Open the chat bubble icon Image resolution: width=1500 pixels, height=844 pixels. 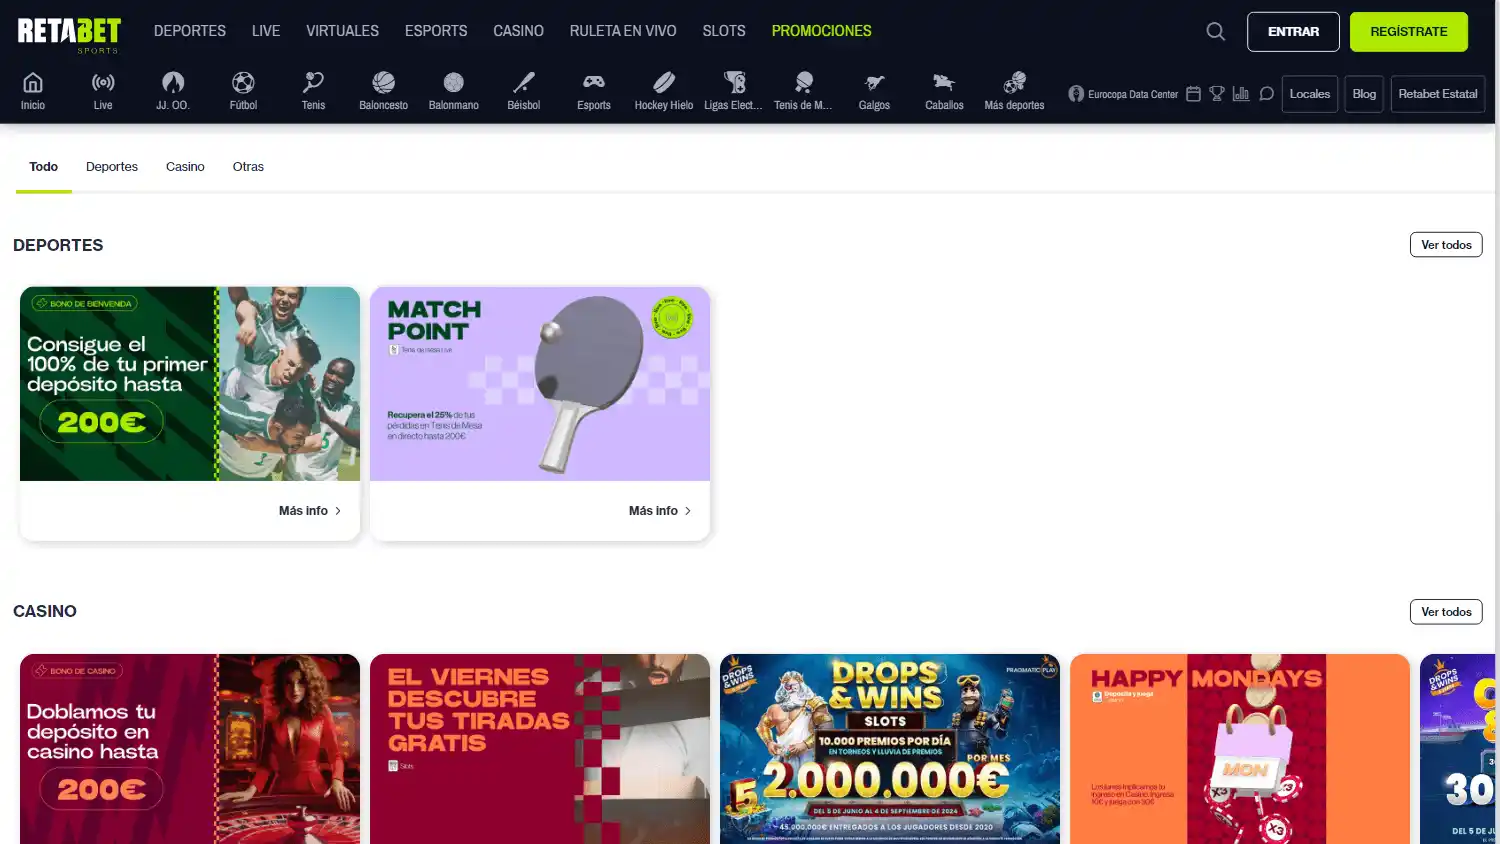pos(1266,94)
